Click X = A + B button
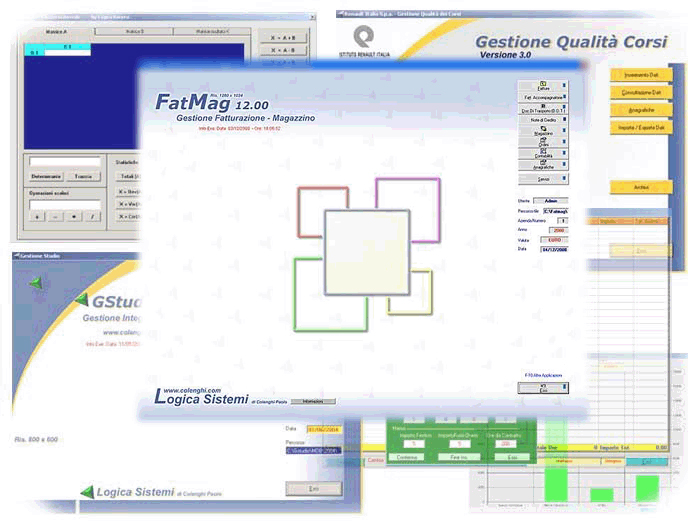The height and width of the screenshot is (525, 700). point(283,38)
